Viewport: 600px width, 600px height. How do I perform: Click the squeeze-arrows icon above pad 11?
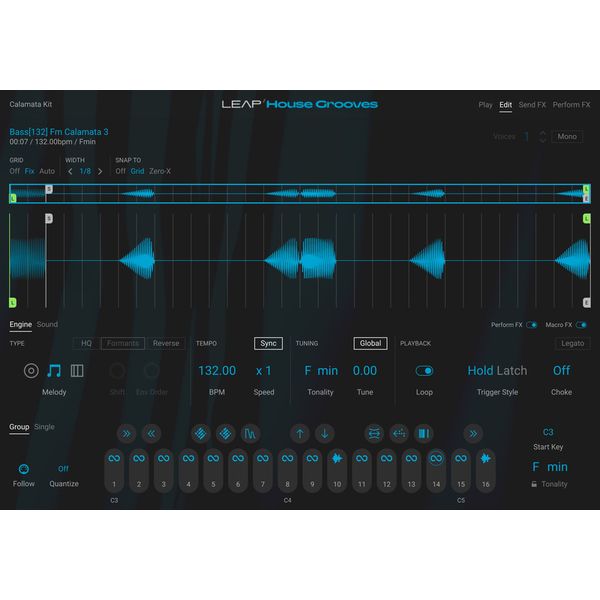(374, 434)
